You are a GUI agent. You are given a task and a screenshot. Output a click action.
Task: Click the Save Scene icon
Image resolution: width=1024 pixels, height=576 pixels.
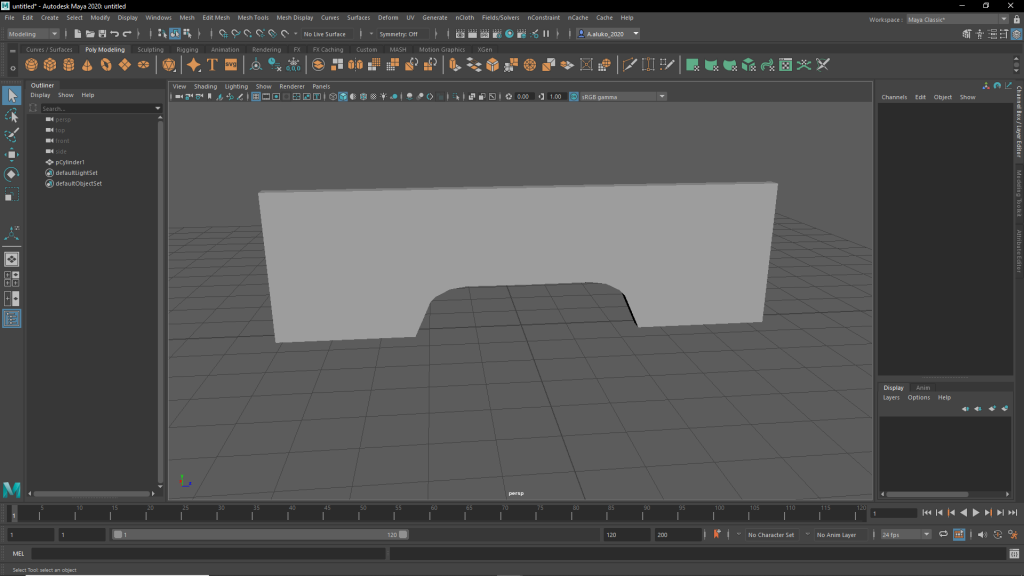100,34
